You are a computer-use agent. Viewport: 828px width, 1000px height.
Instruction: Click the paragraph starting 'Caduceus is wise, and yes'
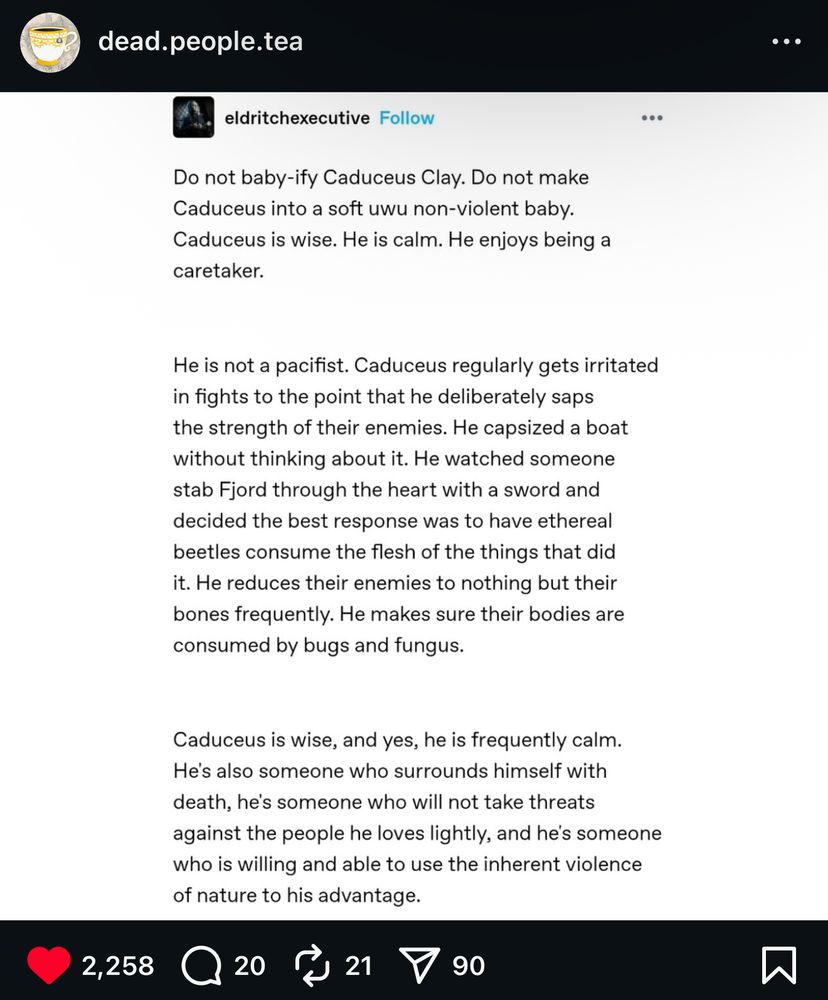(x=417, y=817)
